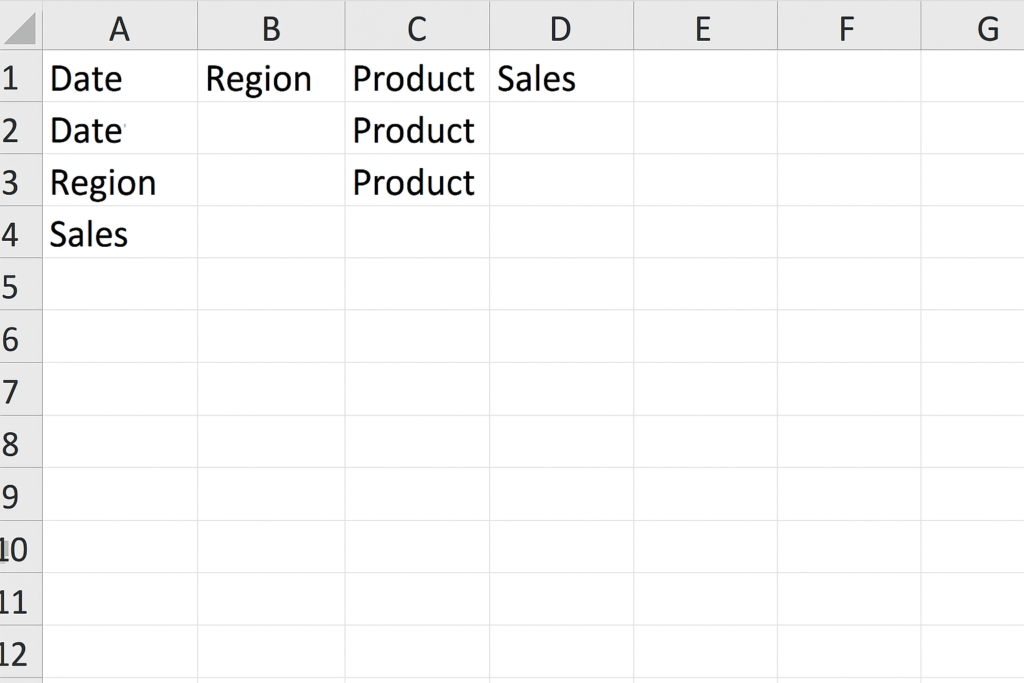Click cell A4 containing Sales
Image resolution: width=1024 pixels, height=683 pixels.
pyautogui.click(x=120, y=232)
